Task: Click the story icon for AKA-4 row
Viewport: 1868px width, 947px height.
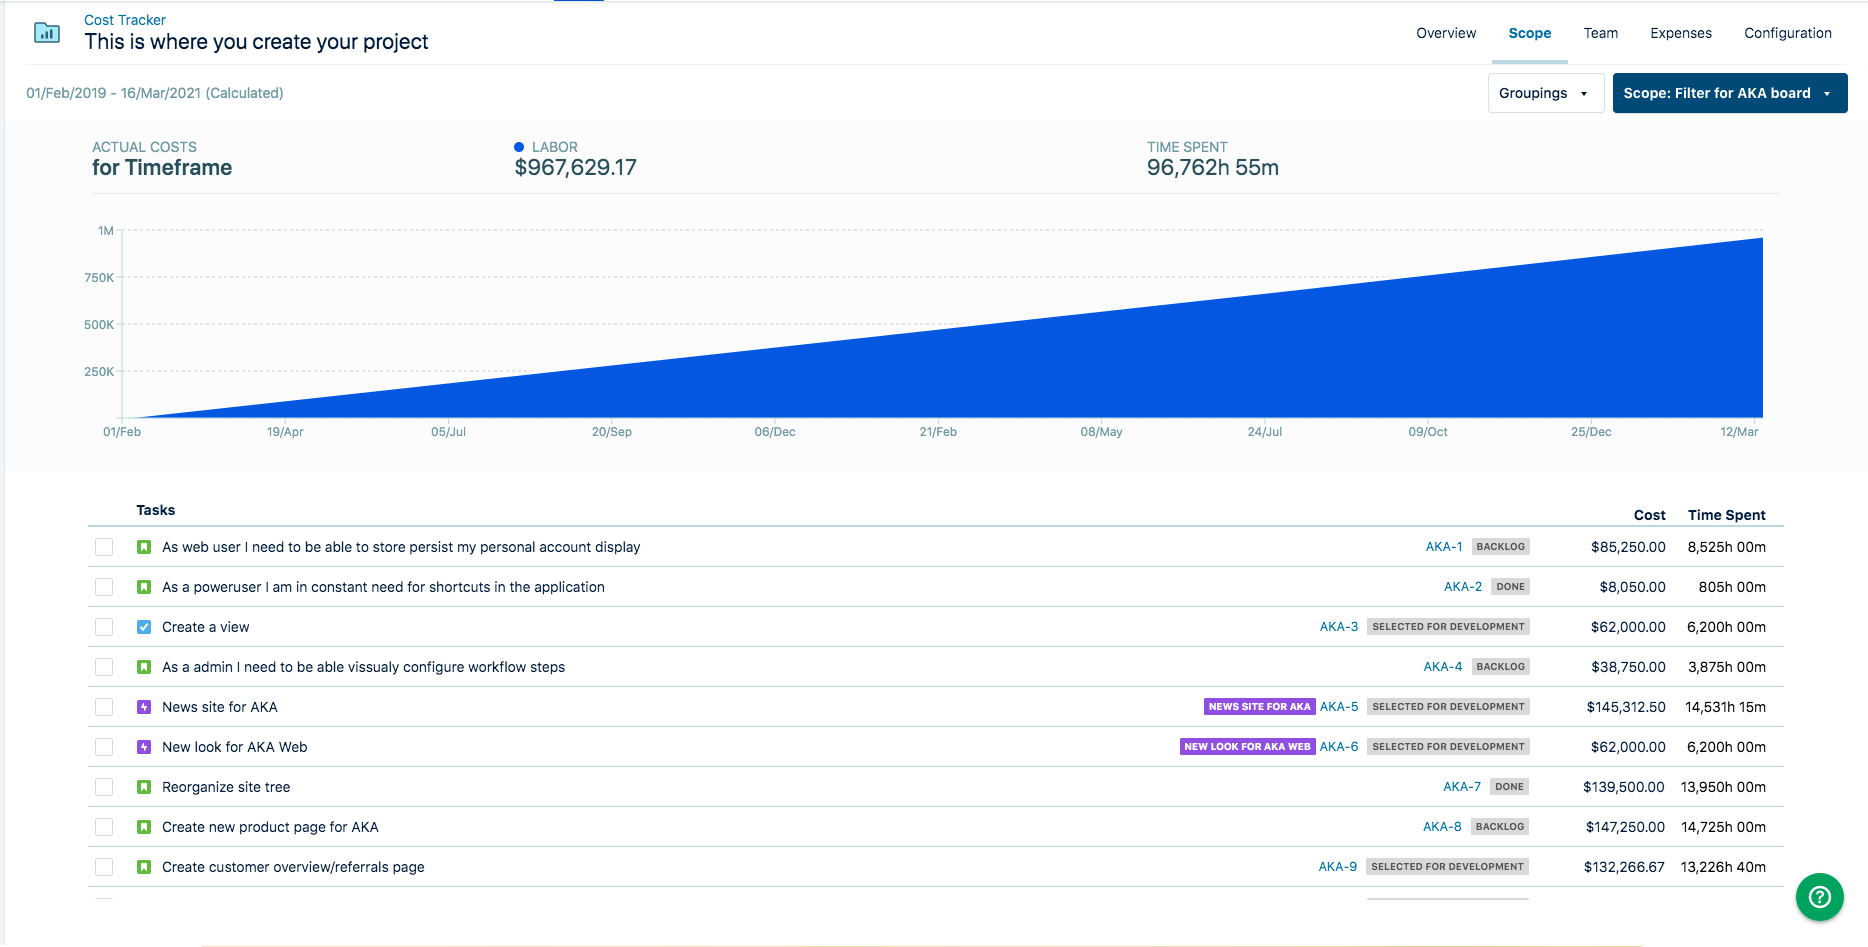Action: (144, 667)
